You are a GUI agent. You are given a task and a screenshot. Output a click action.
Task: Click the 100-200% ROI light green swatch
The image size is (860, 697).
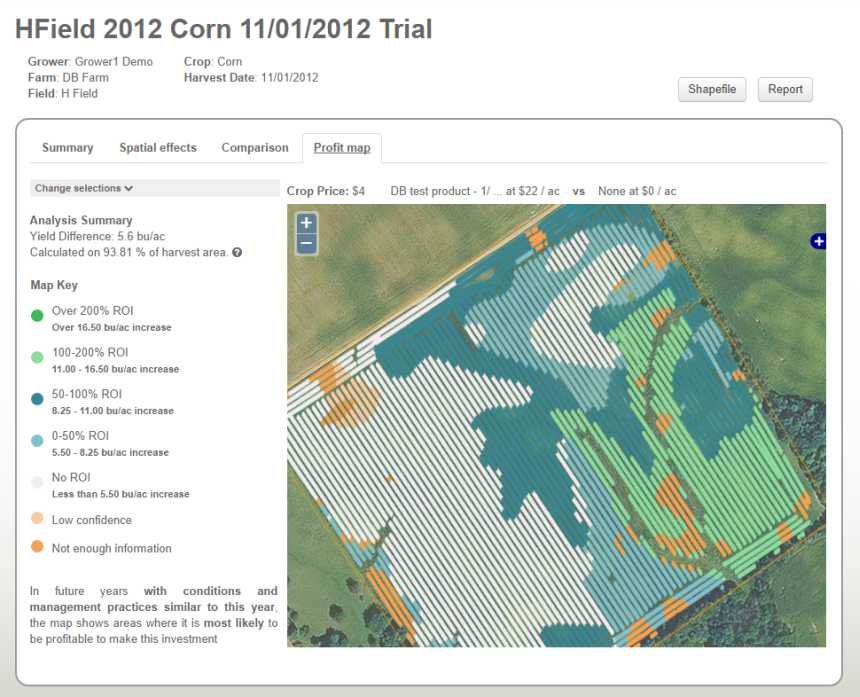[x=37, y=357]
